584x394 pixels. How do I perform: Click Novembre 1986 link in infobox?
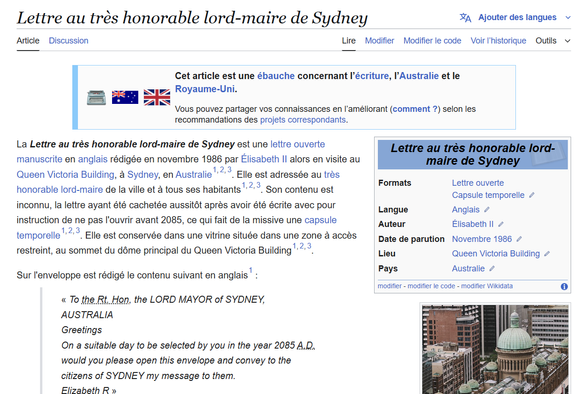(x=482, y=239)
